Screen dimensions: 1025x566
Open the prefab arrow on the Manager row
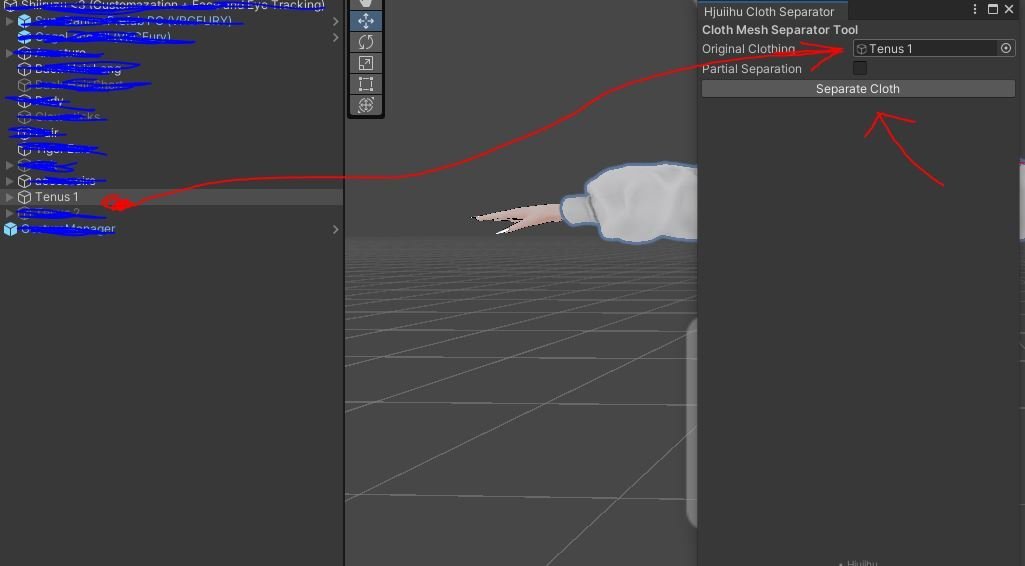pyautogui.click(x=335, y=229)
